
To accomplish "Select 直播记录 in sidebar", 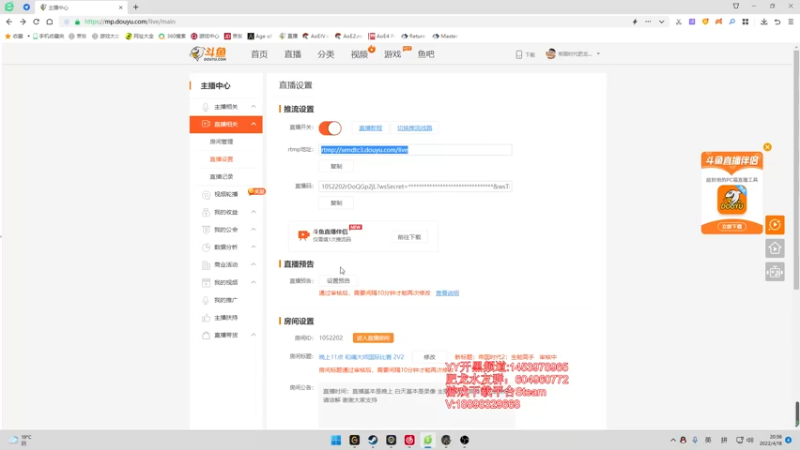I will (x=221, y=177).
